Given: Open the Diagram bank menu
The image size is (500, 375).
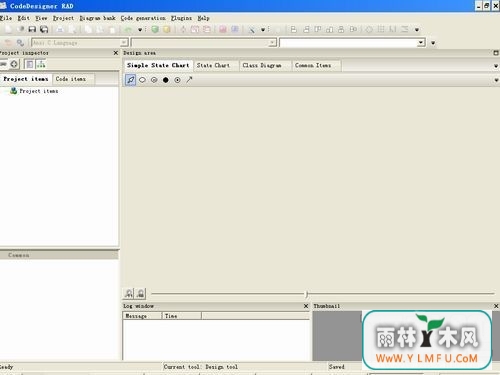Looking at the screenshot, I should click(97, 18).
